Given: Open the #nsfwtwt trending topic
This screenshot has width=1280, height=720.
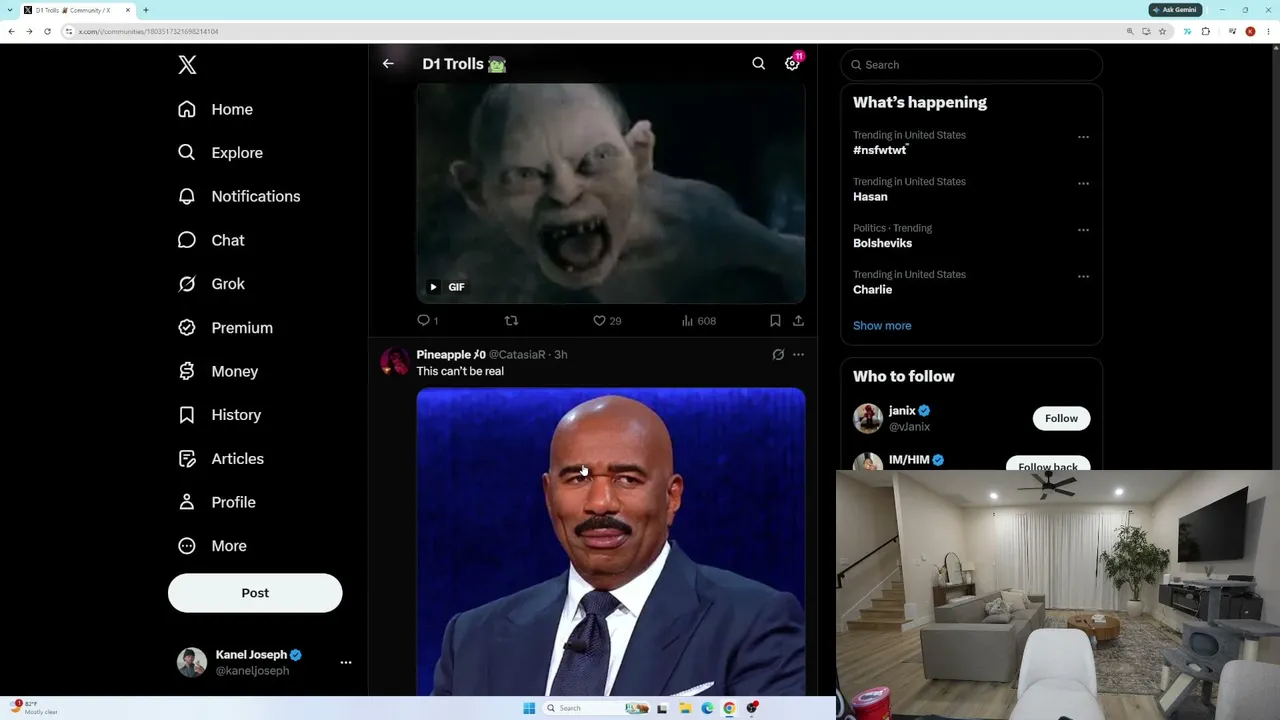Looking at the screenshot, I should (x=880, y=150).
